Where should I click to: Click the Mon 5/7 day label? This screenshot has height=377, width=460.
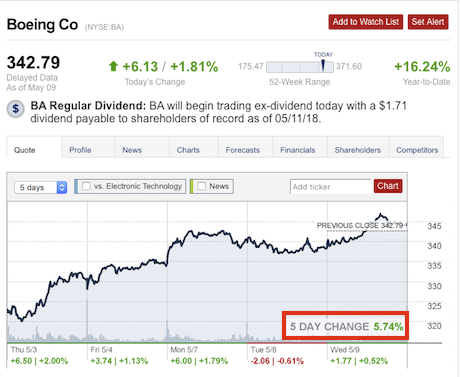click(x=184, y=350)
